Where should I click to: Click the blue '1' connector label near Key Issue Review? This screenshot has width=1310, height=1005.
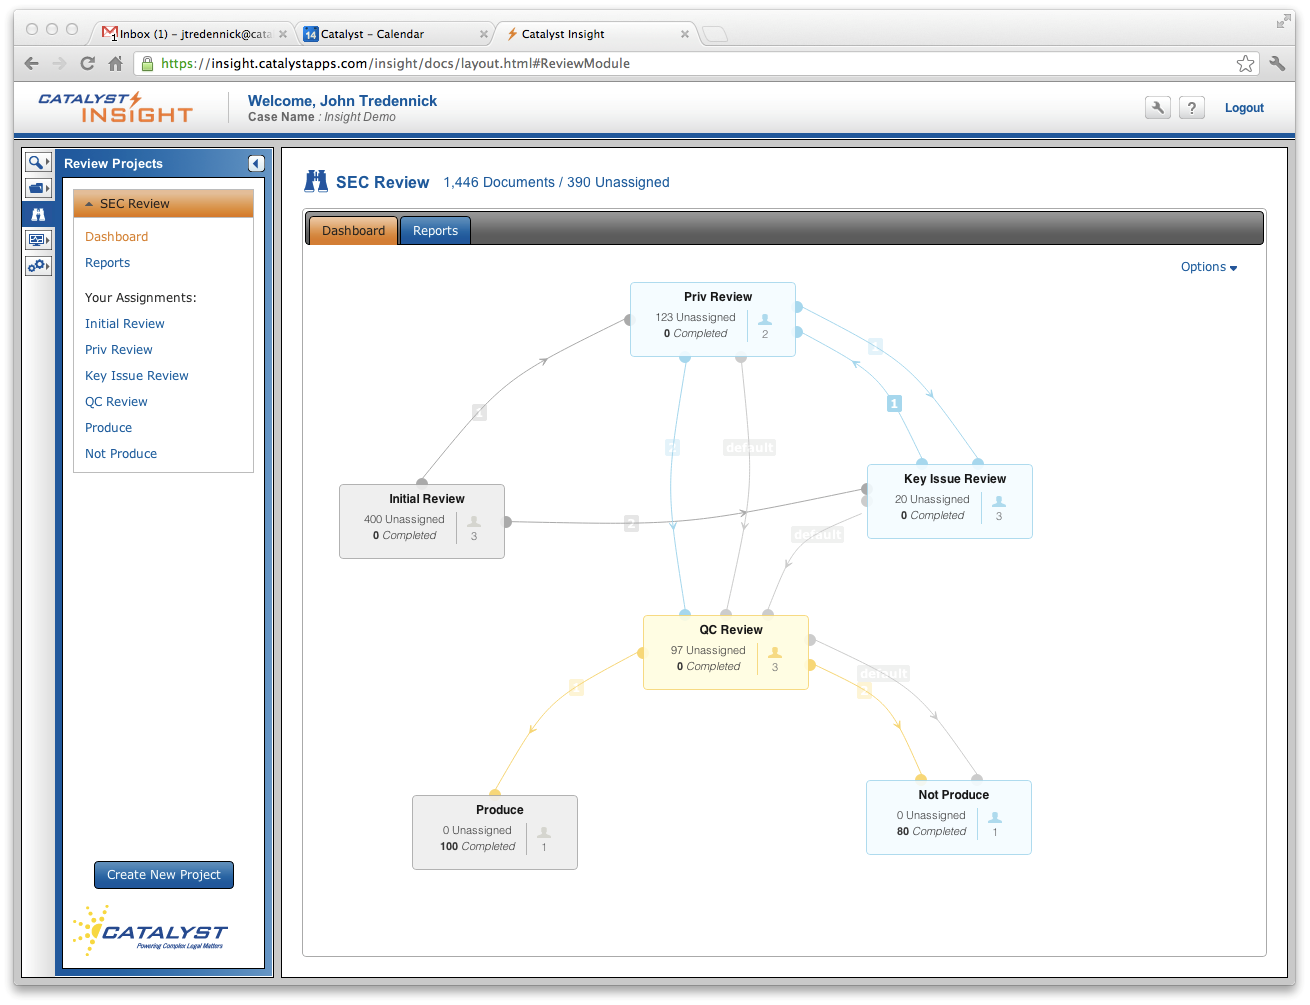894,403
